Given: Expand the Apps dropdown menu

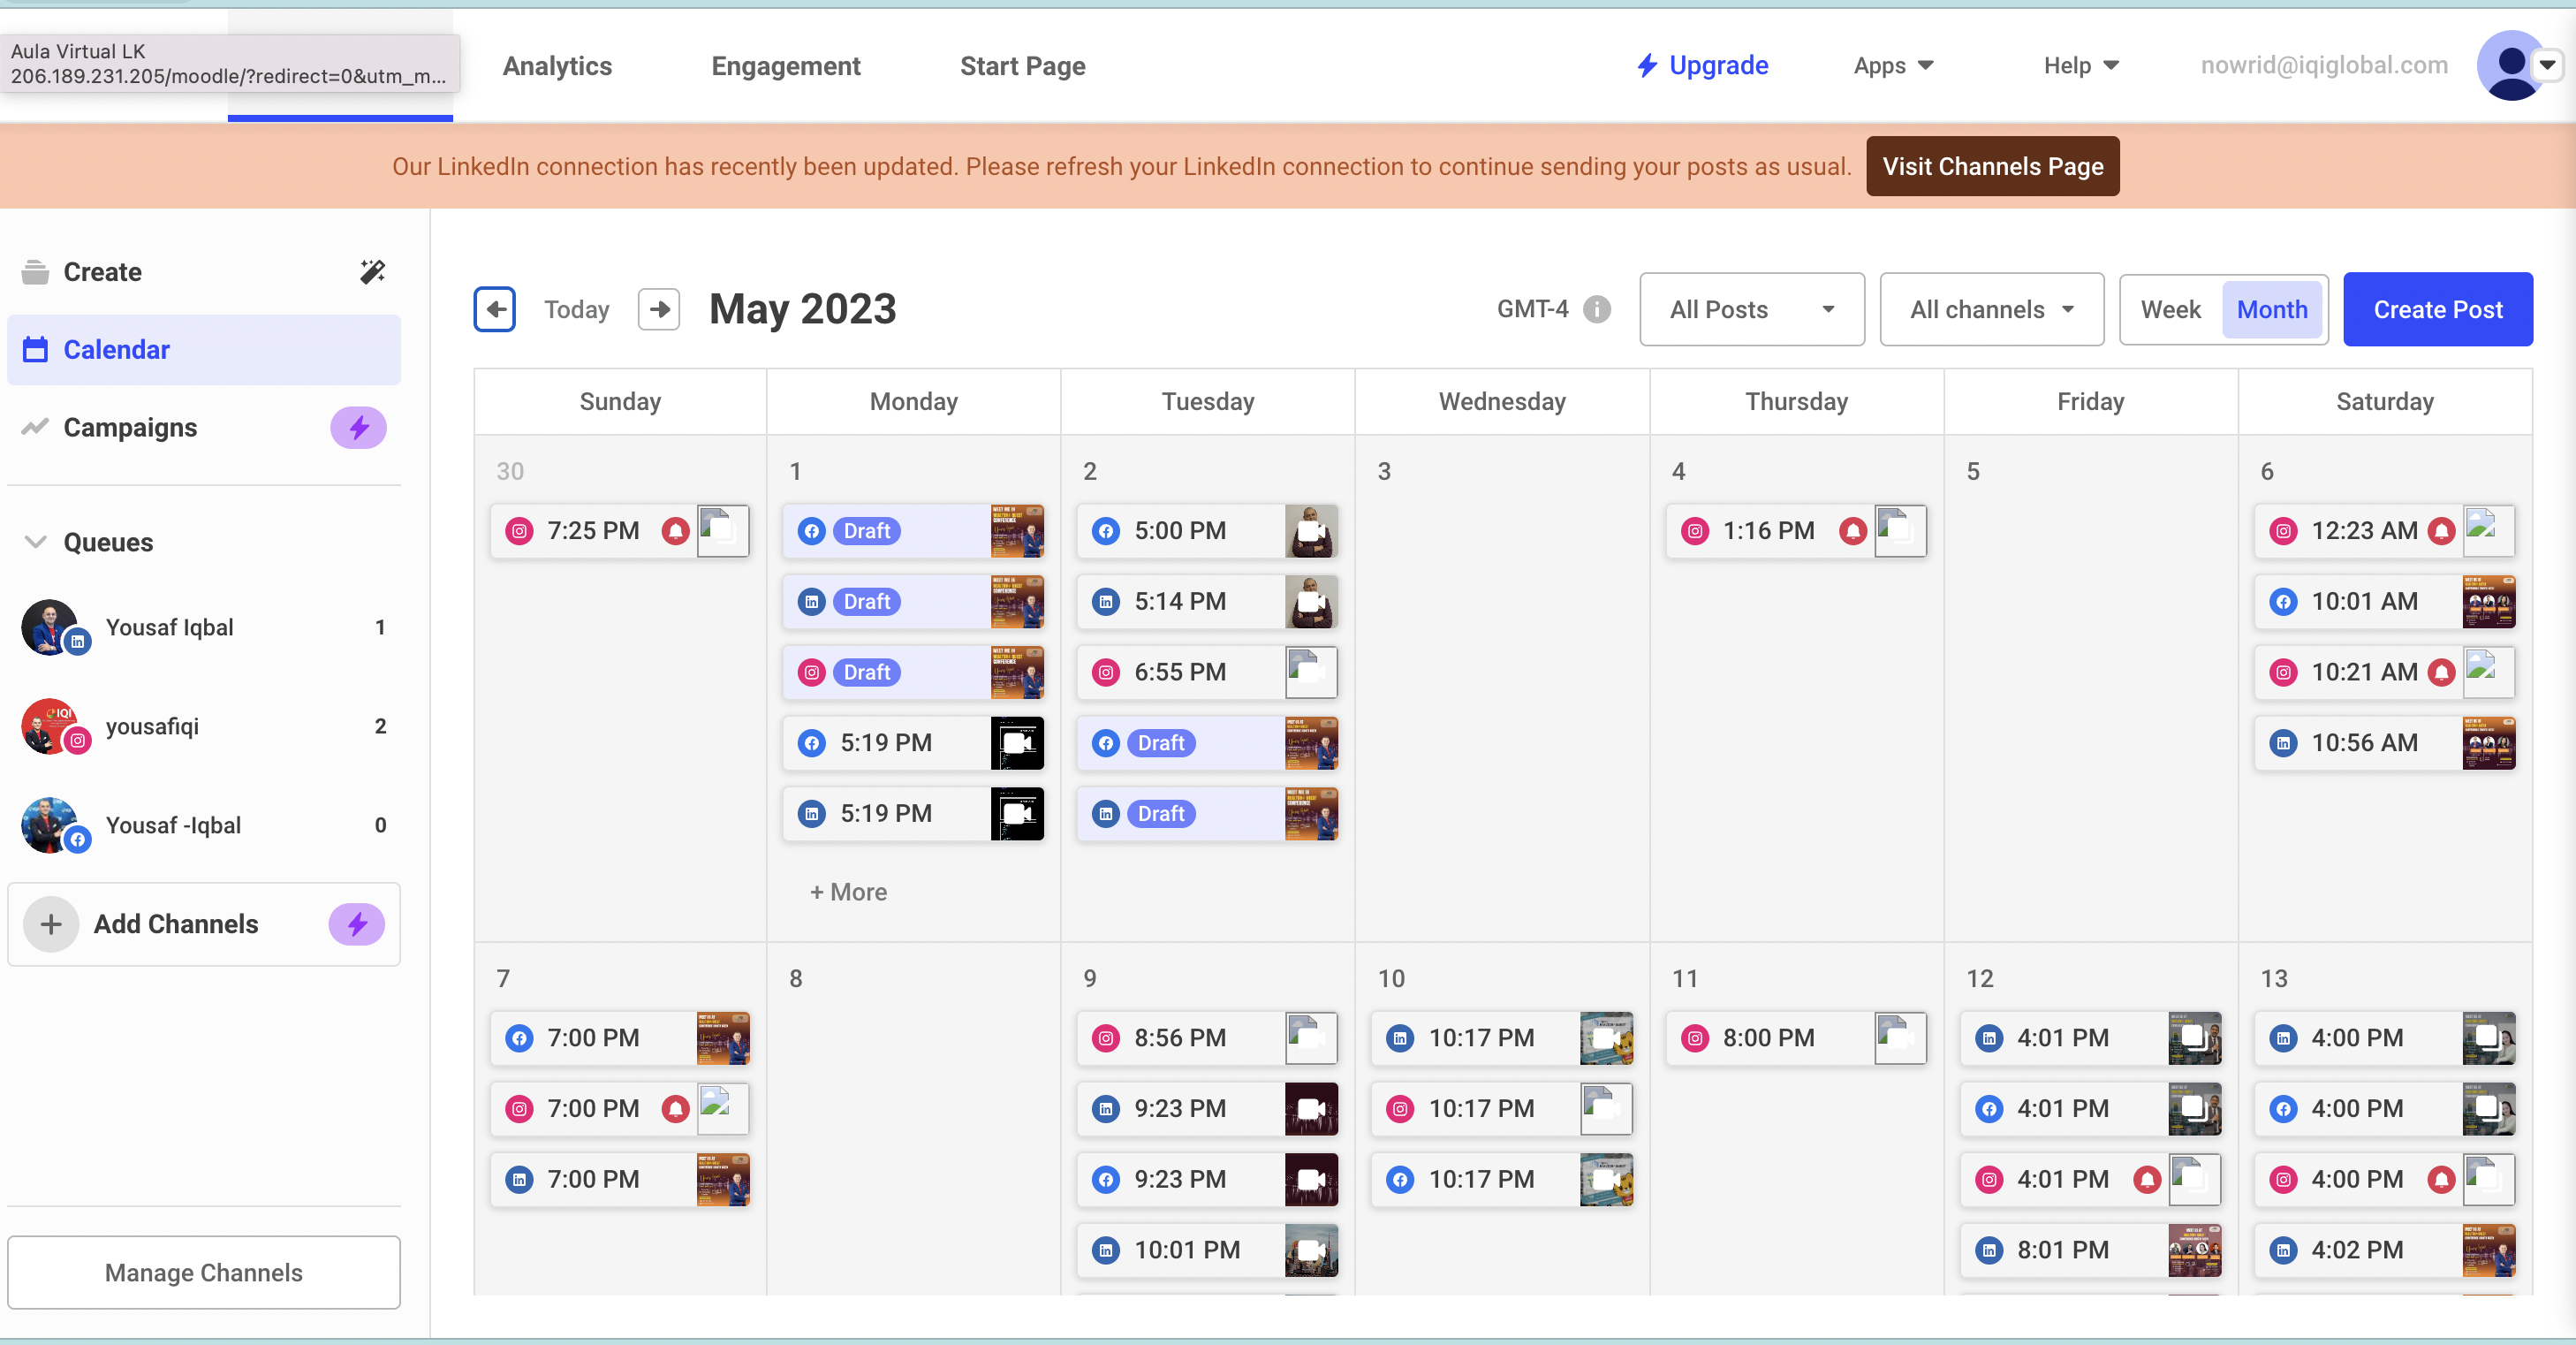Looking at the screenshot, I should pyautogui.click(x=1893, y=66).
